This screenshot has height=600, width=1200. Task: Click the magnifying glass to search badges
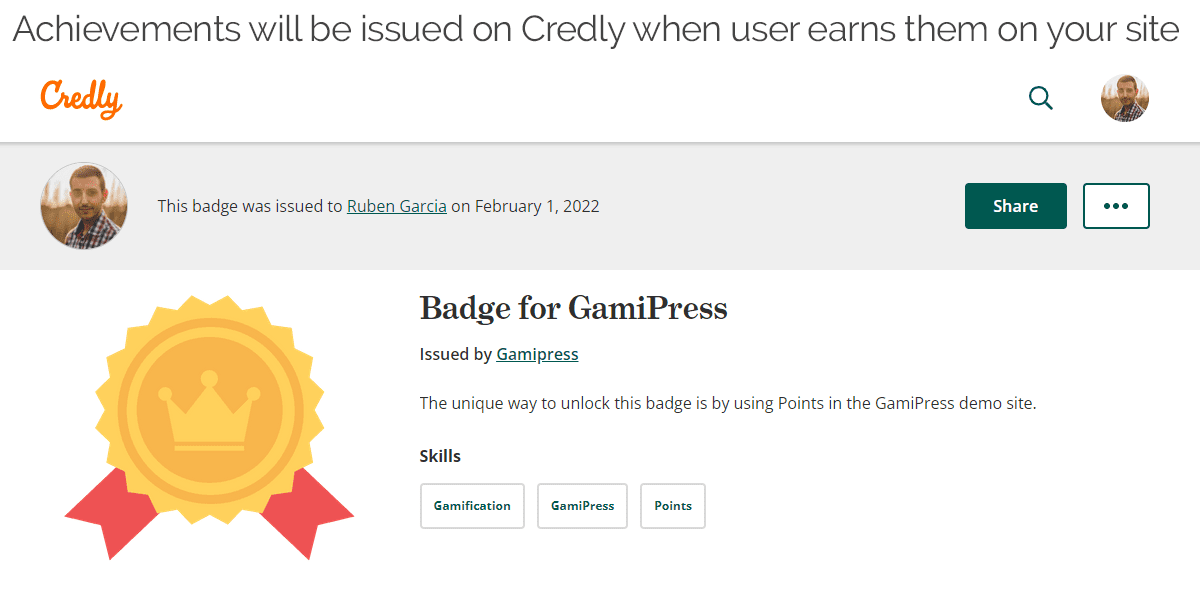[1040, 98]
